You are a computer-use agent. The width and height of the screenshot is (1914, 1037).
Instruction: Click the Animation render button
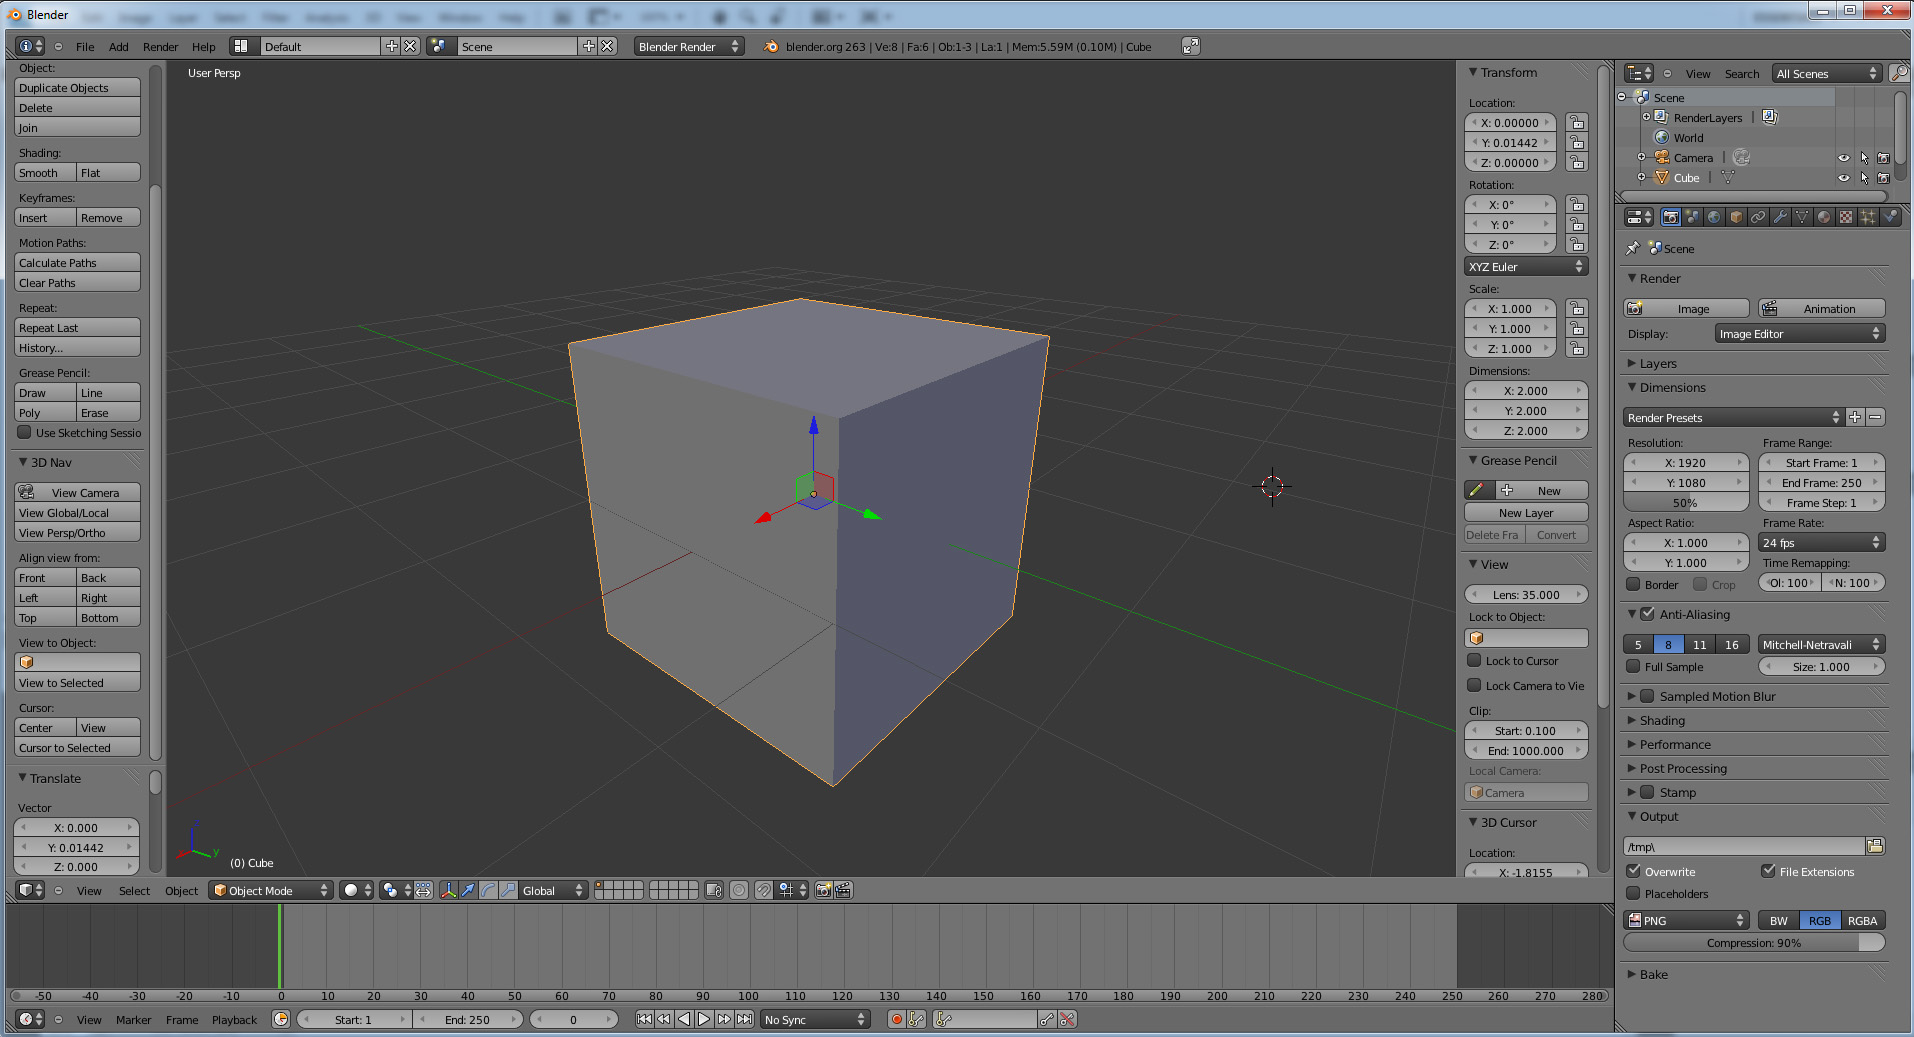pos(1821,309)
